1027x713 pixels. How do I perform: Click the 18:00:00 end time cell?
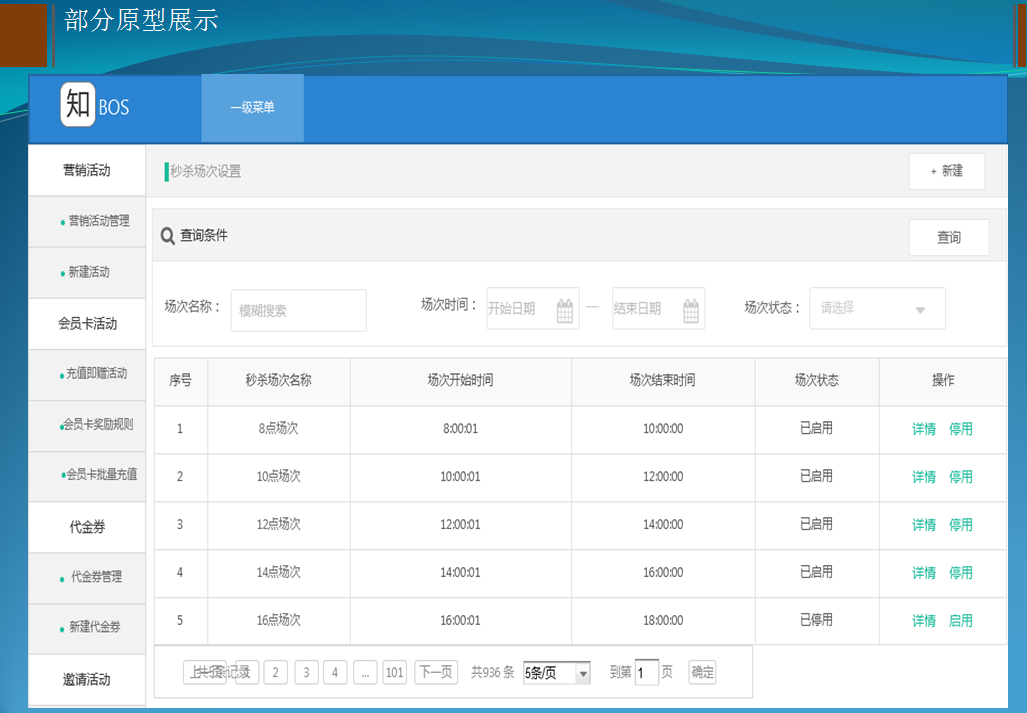663,621
